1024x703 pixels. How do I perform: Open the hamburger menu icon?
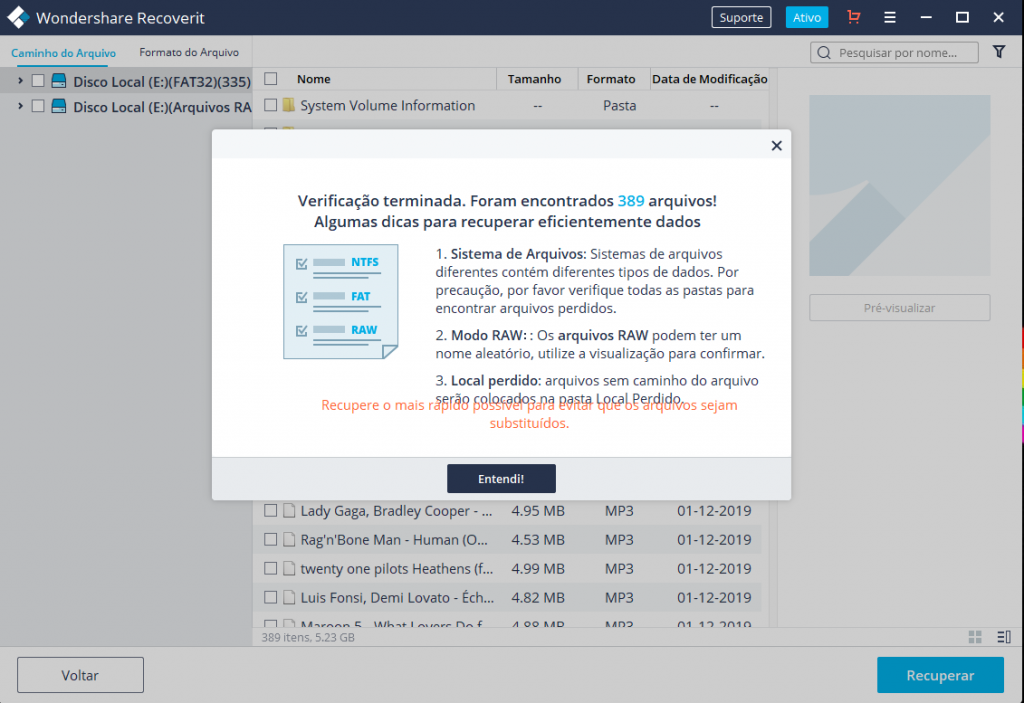(x=889, y=18)
